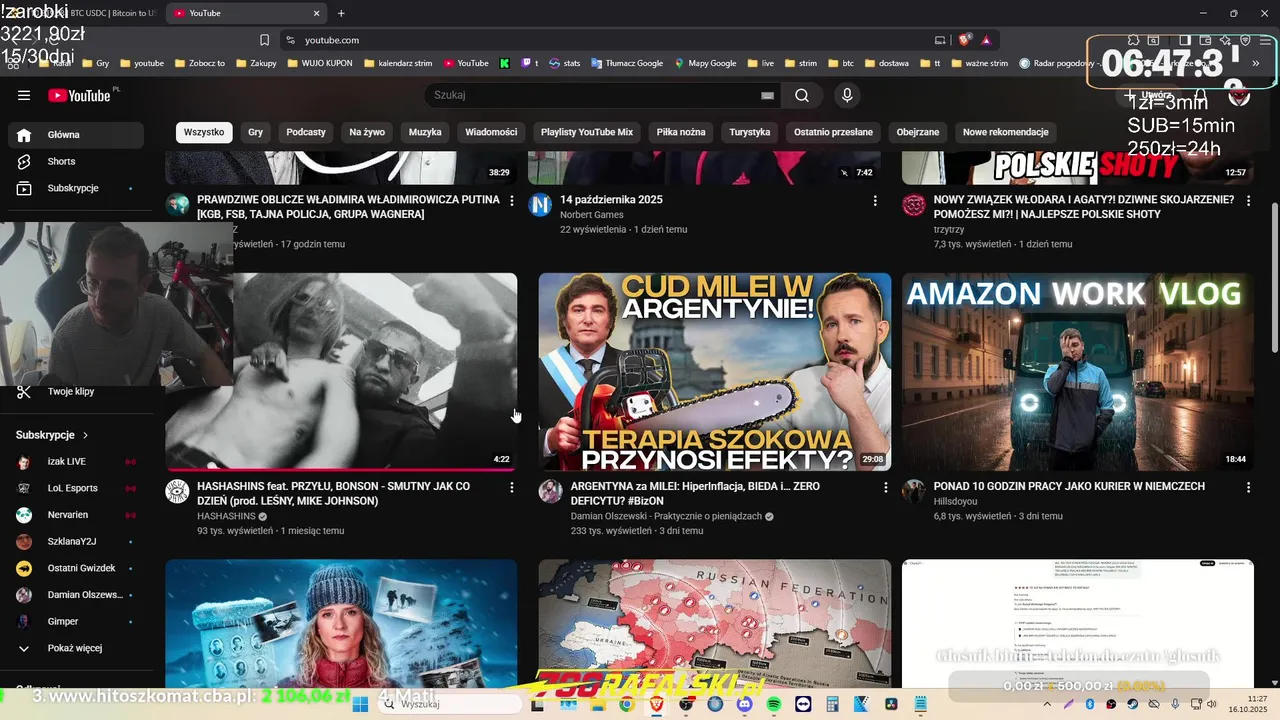The image size is (1280, 720).
Task: Select the Wszystko filter chip
Action: coord(204,132)
